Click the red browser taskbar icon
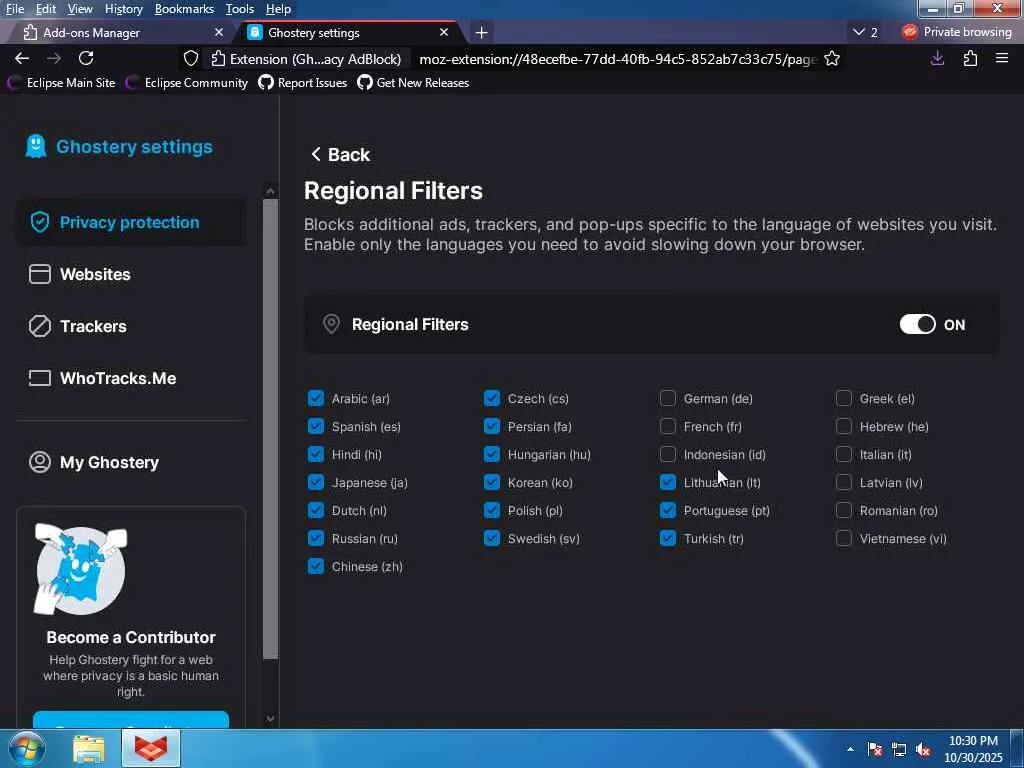1024x768 pixels. click(x=151, y=748)
